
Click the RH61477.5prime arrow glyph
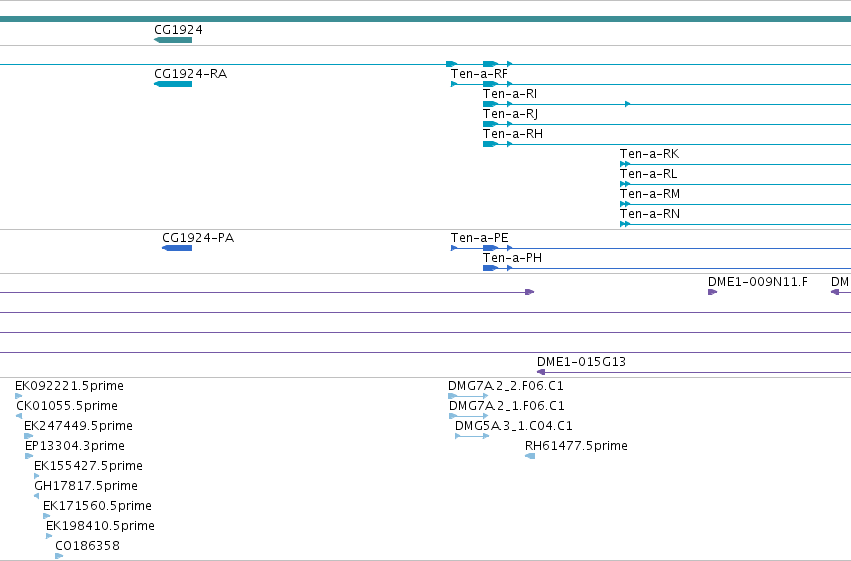tap(530, 456)
